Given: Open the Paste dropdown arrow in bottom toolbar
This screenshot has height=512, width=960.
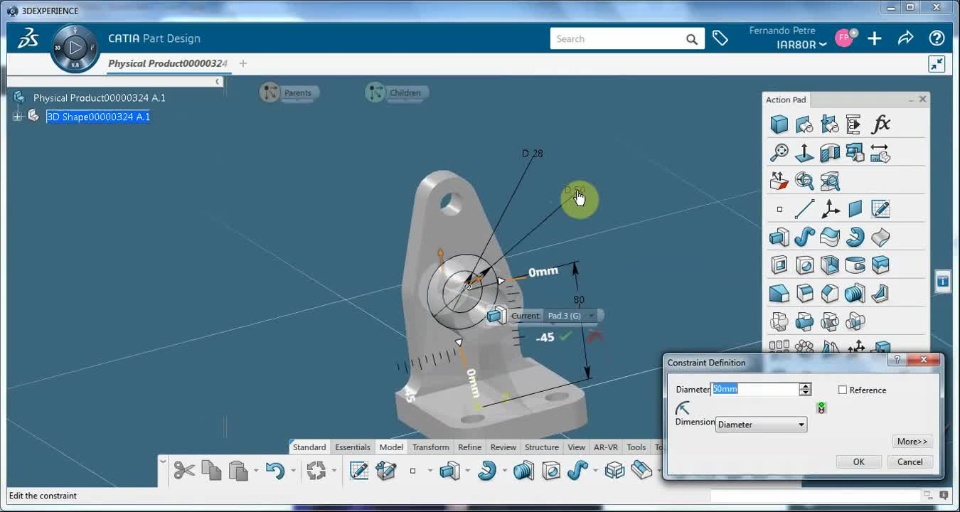Looking at the screenshot, I should [255, 471].
